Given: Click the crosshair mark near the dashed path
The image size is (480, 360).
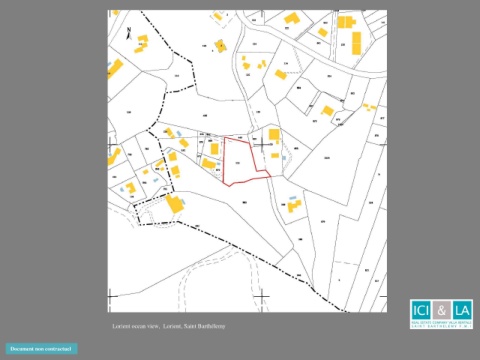Looking at the screenshot, I should tap(262, 296).
